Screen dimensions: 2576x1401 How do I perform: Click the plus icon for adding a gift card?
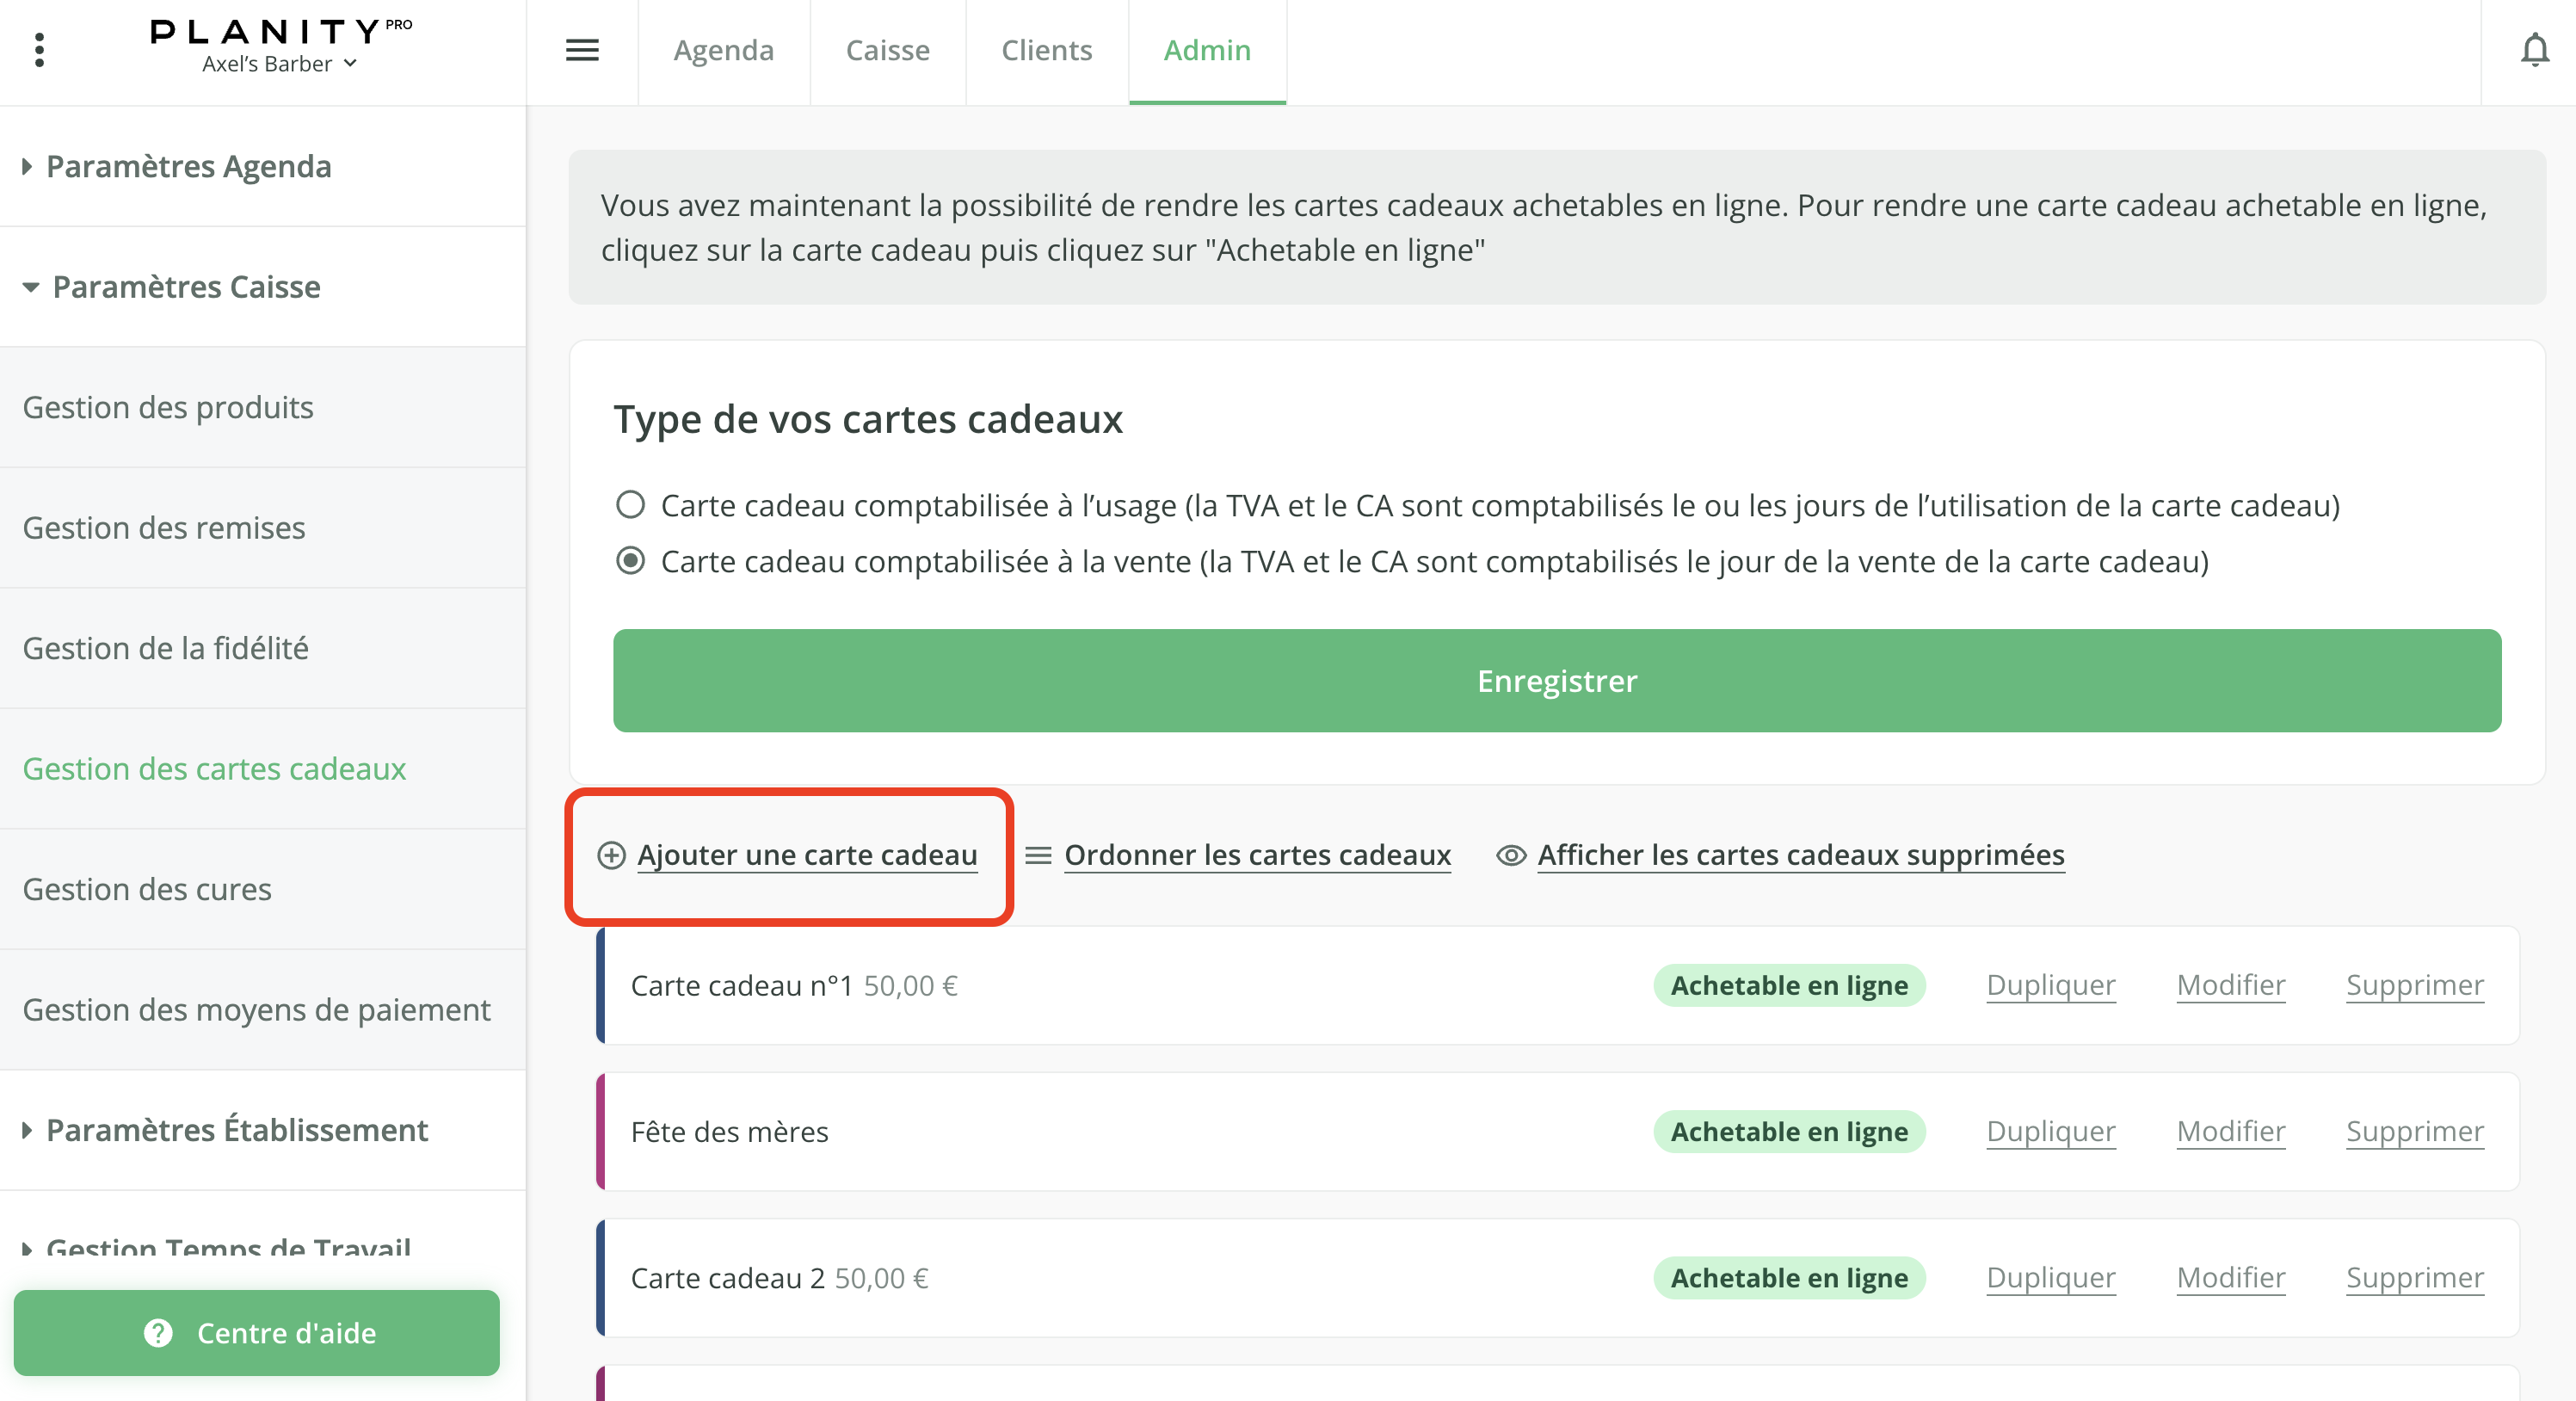[611, 856]
